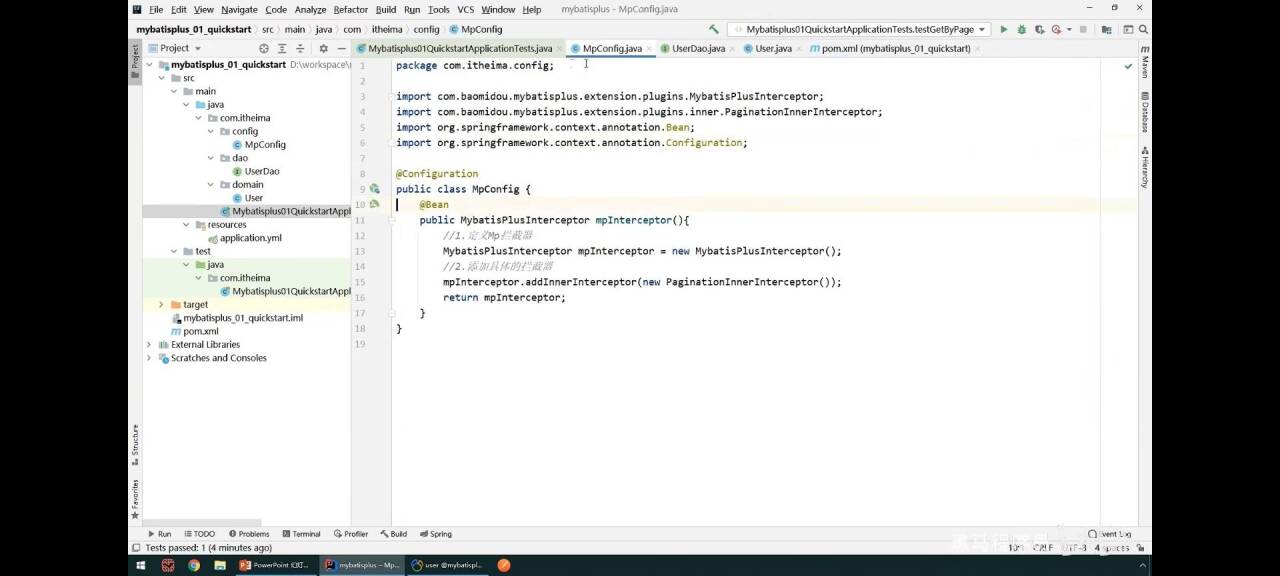This screenshot has width=1280, height=576.
Task: Click tool windows quick-access icon in status bar
Action: click(135, 548)
